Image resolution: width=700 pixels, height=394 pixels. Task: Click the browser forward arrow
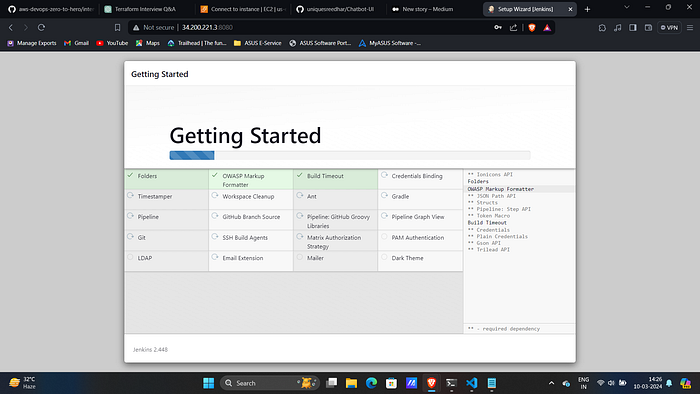(26, 28)
